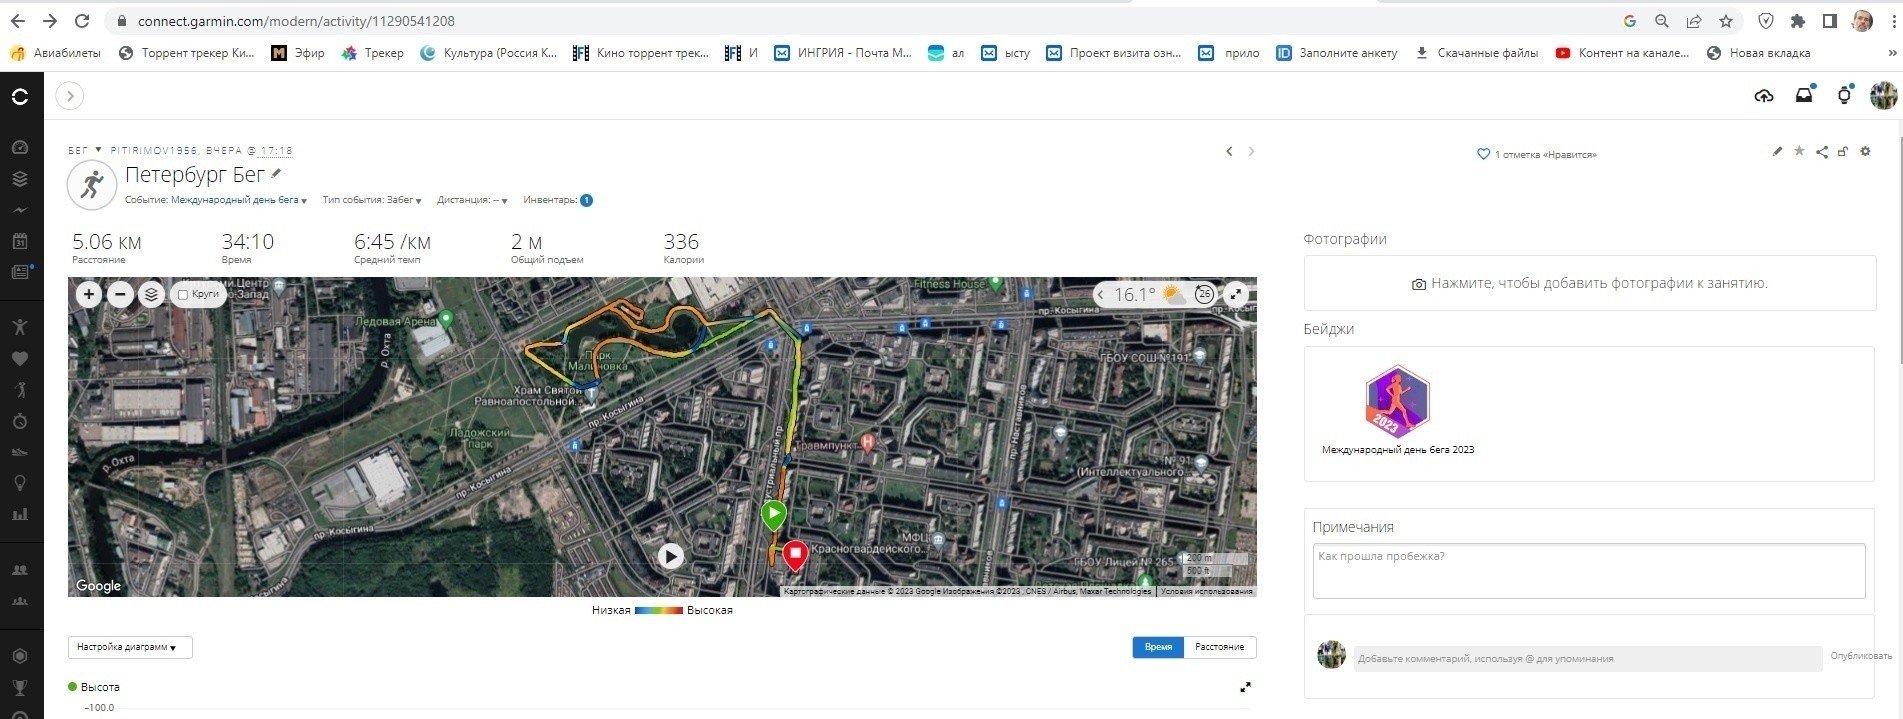Click the comment input field
This screenshot has height=719, width=1903.
[x=1588, y=658]
